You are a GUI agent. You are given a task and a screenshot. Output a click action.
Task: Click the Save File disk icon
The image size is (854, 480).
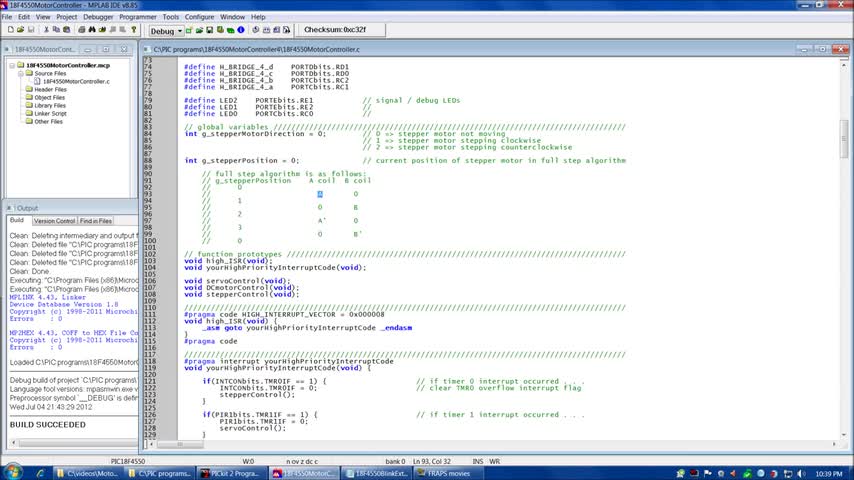click(31, 30)
